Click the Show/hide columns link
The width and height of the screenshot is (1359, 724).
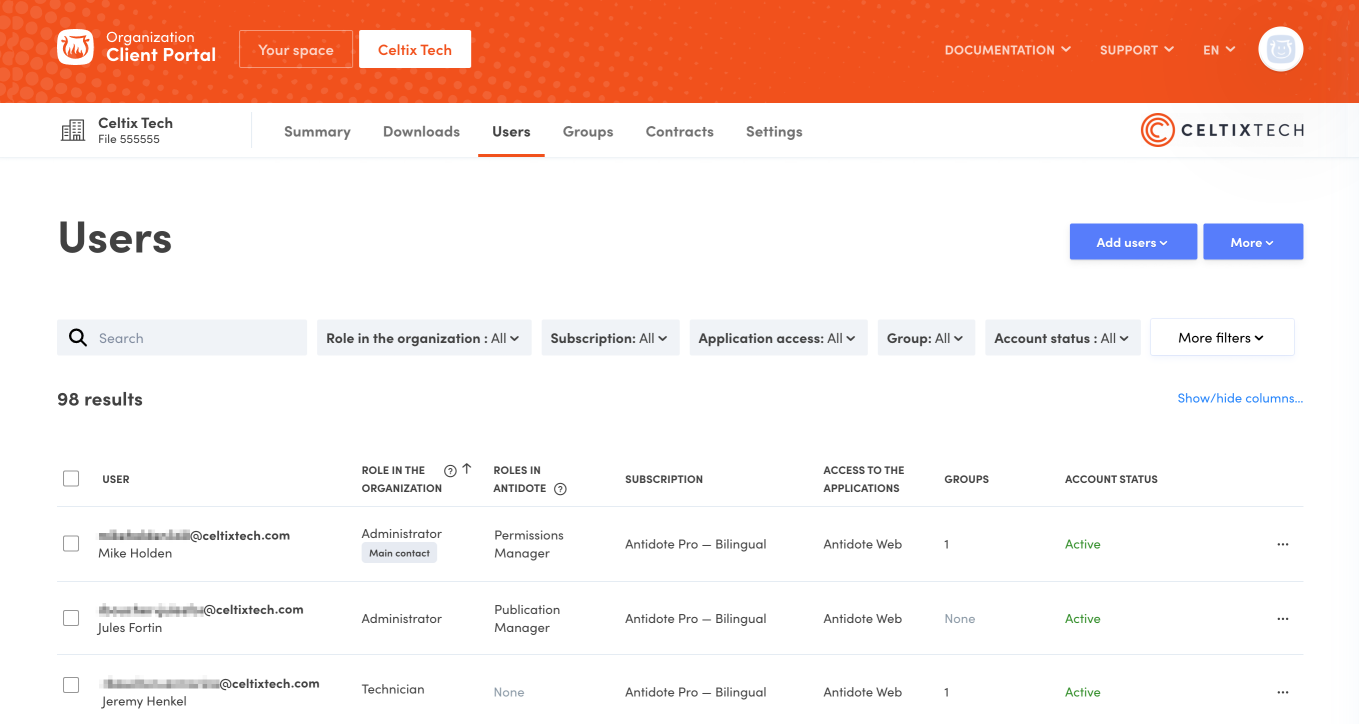tap(1240, 398)
